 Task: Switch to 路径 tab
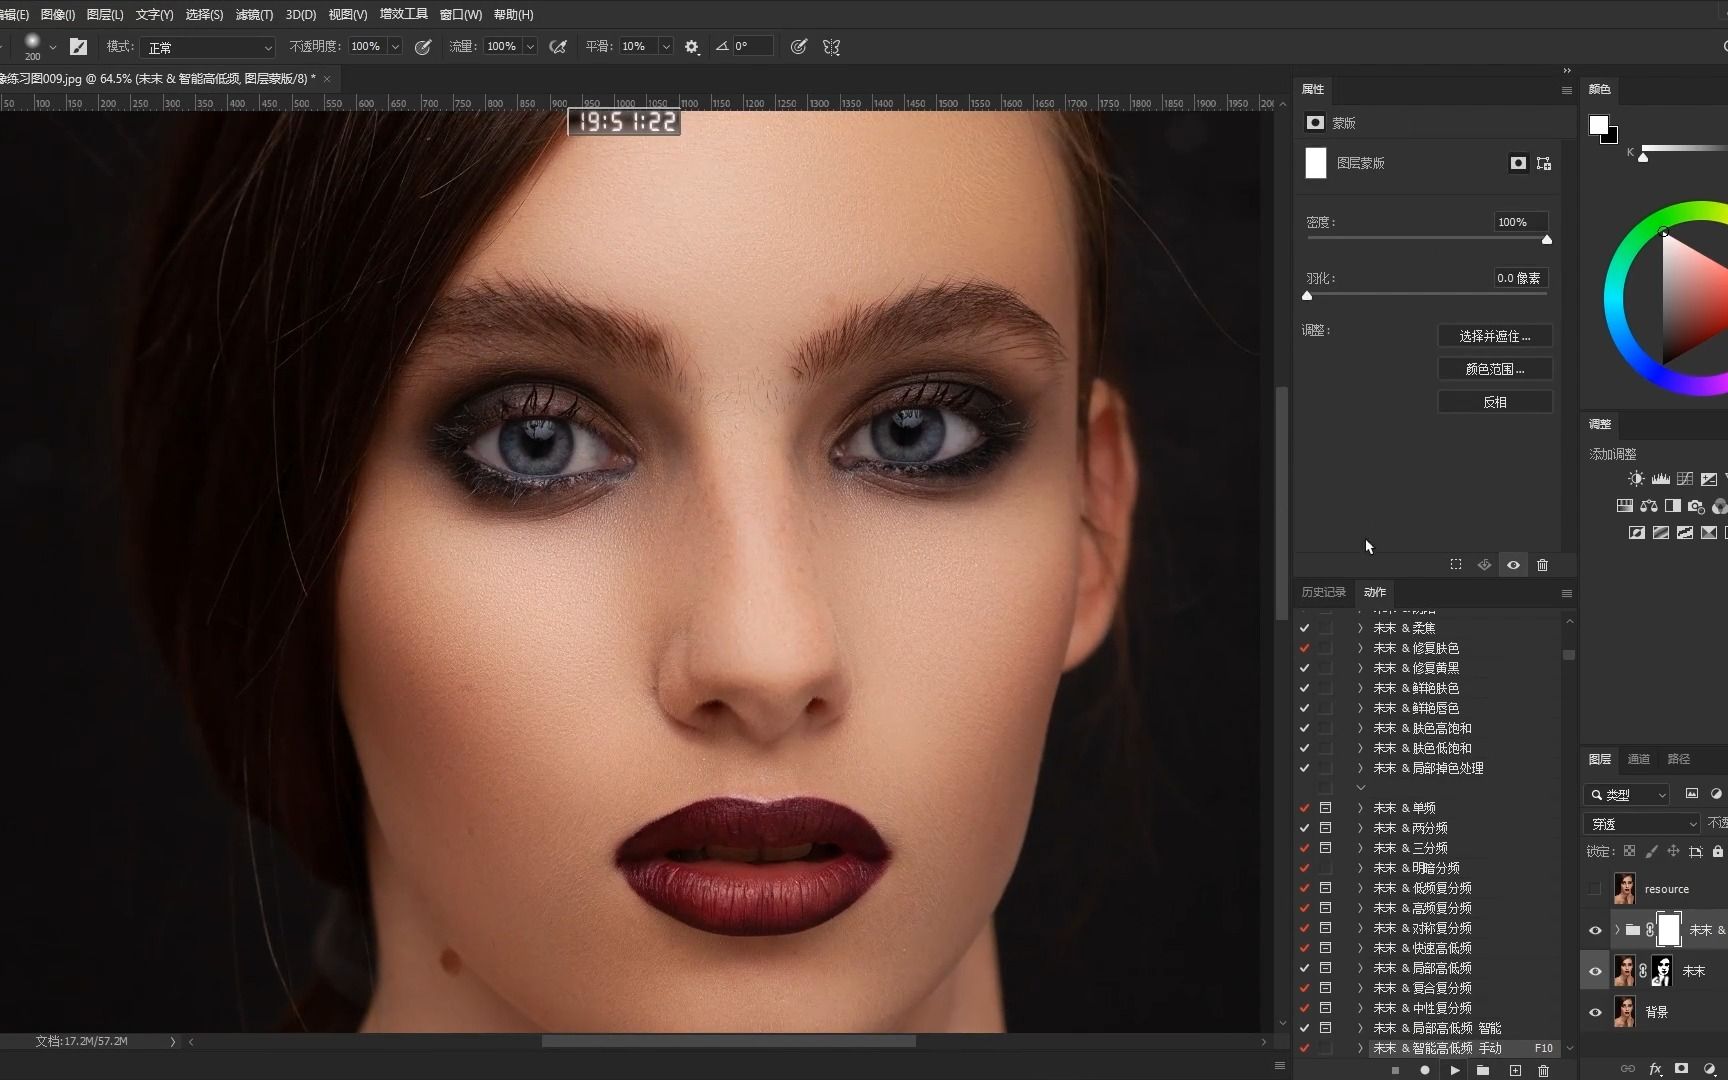click(x=1678, y=759)
